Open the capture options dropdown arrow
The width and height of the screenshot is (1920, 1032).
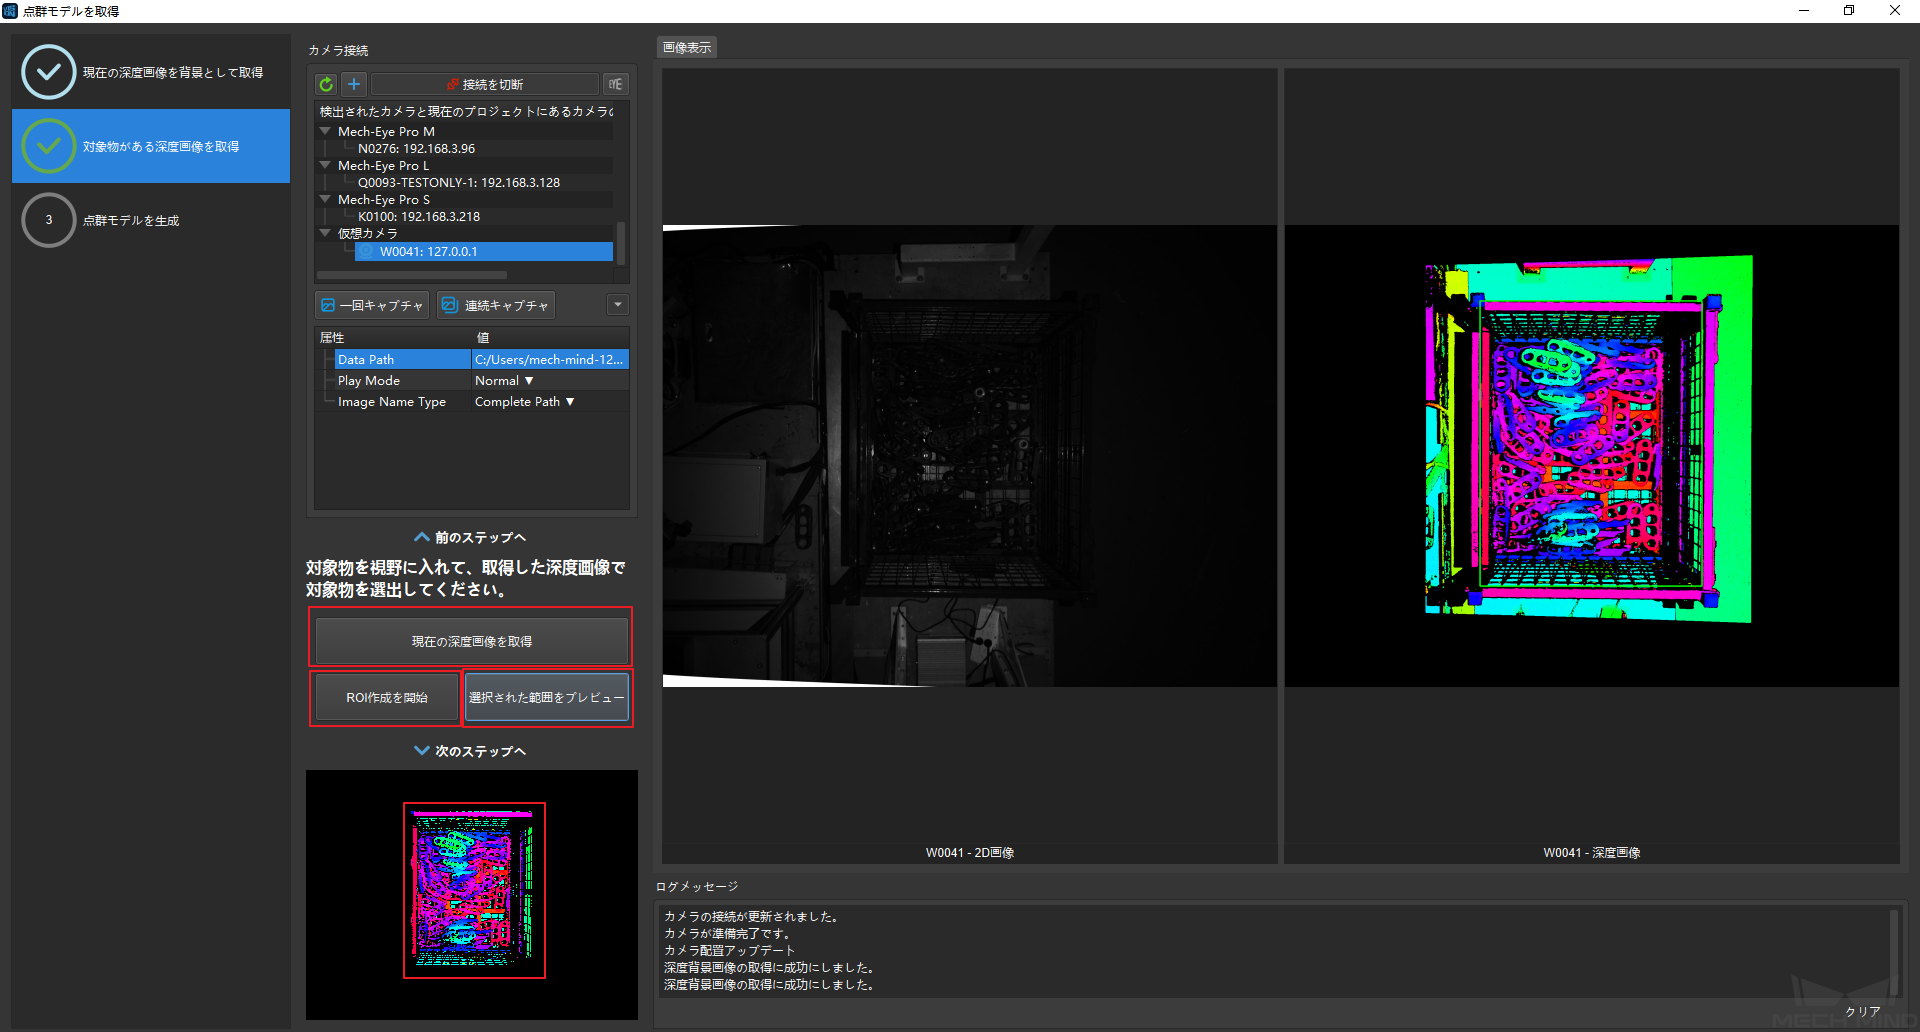618,305
